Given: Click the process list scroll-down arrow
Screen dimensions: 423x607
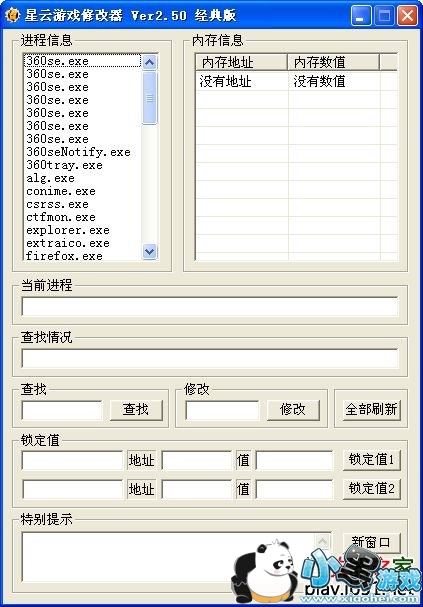Looking at the screenshot, I should [150, 252].
